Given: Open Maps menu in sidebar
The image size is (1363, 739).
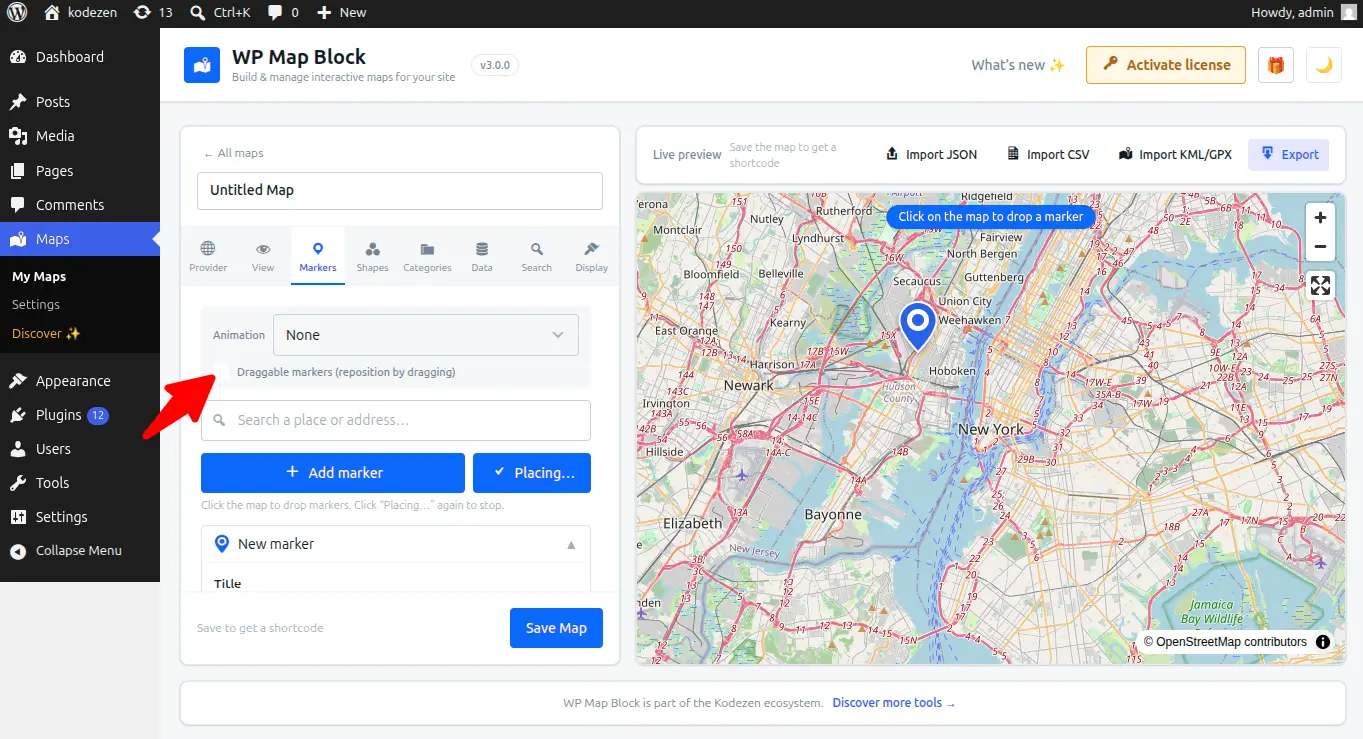Looking at the screenshot, I should click(x=80, y=239).
